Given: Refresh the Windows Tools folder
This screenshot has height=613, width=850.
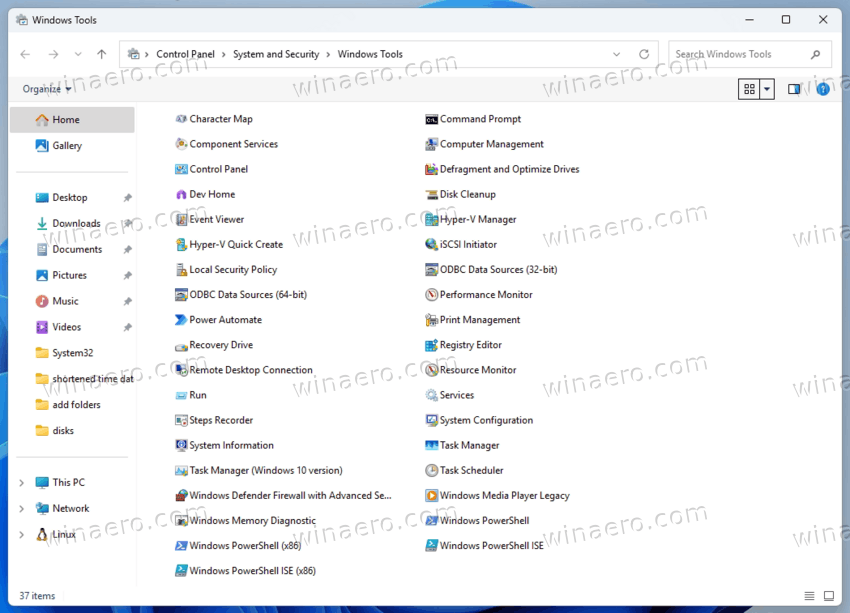Looking at the screenshot, I should pyautogui.click(x=644, y=54).
